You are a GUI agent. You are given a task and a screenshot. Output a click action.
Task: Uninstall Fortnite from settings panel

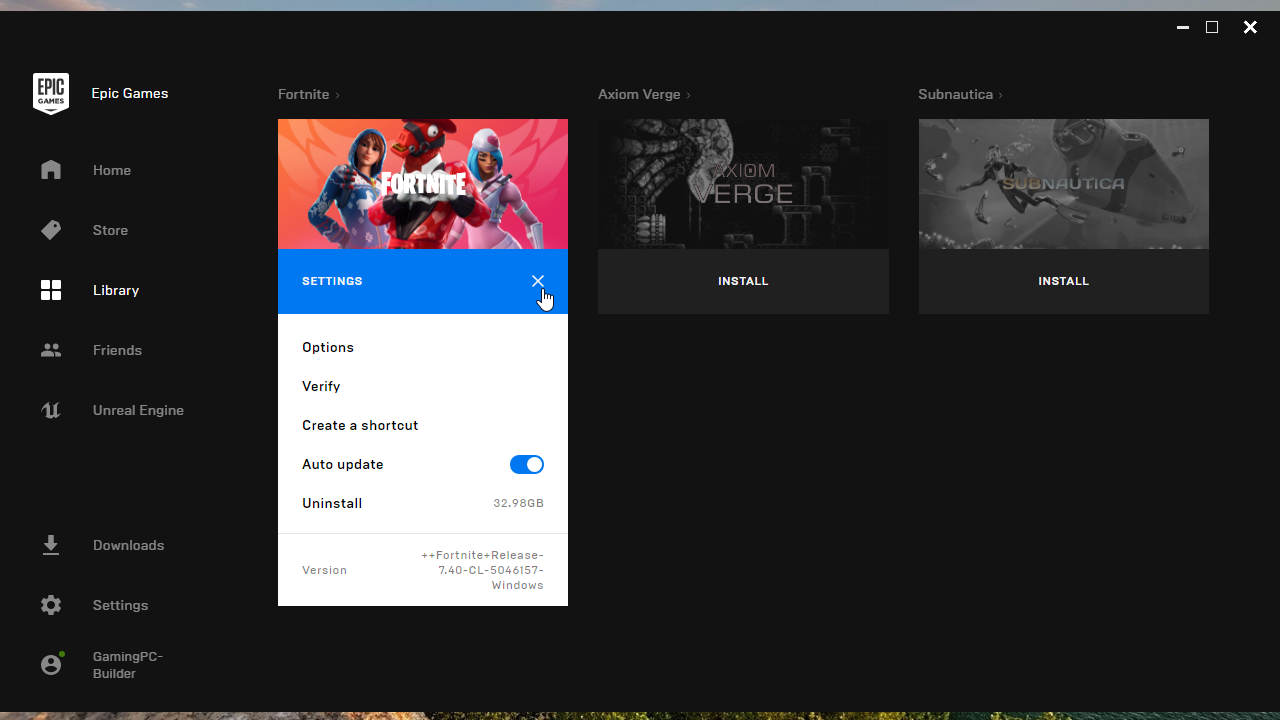tap(332, 503)
